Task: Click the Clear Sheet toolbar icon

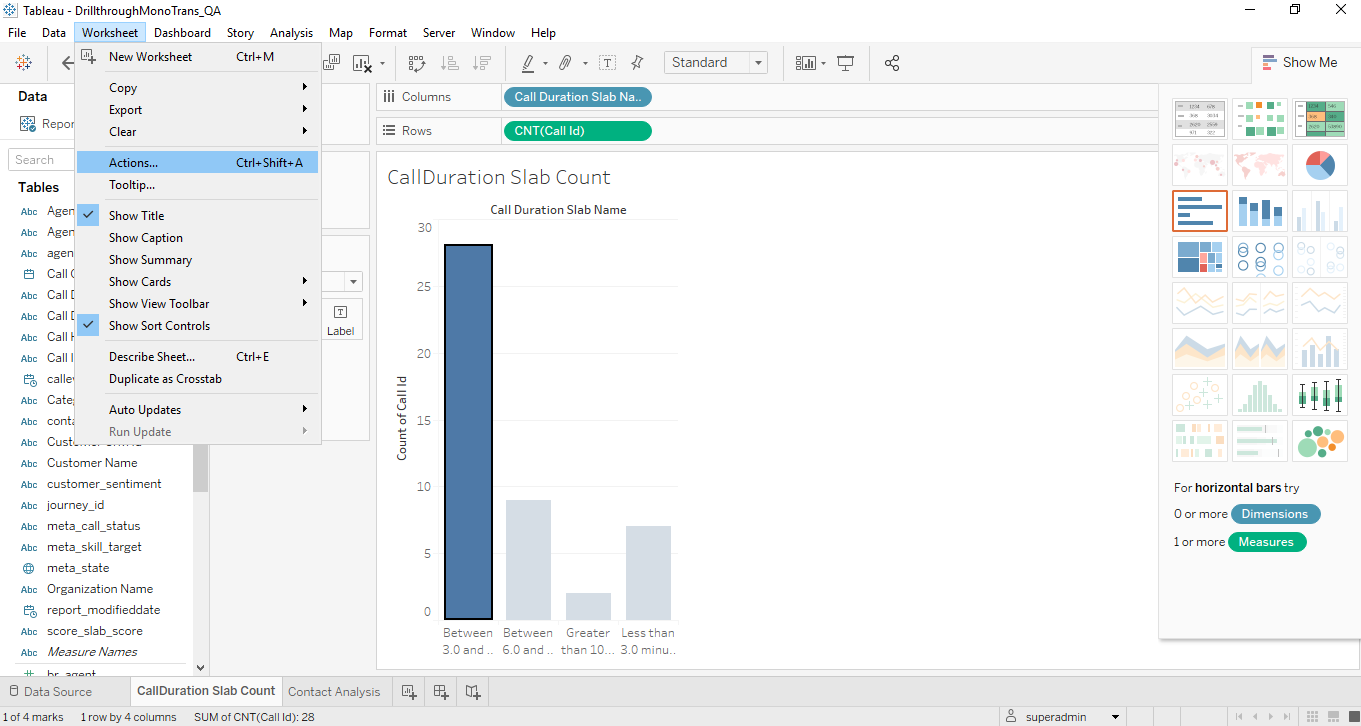Action: point(361,63)
